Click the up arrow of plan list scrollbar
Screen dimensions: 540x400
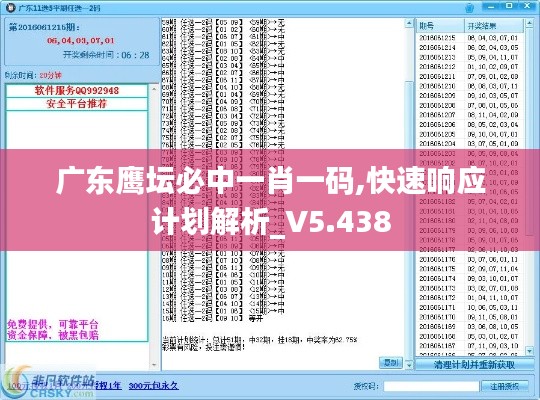pos(409,23)
